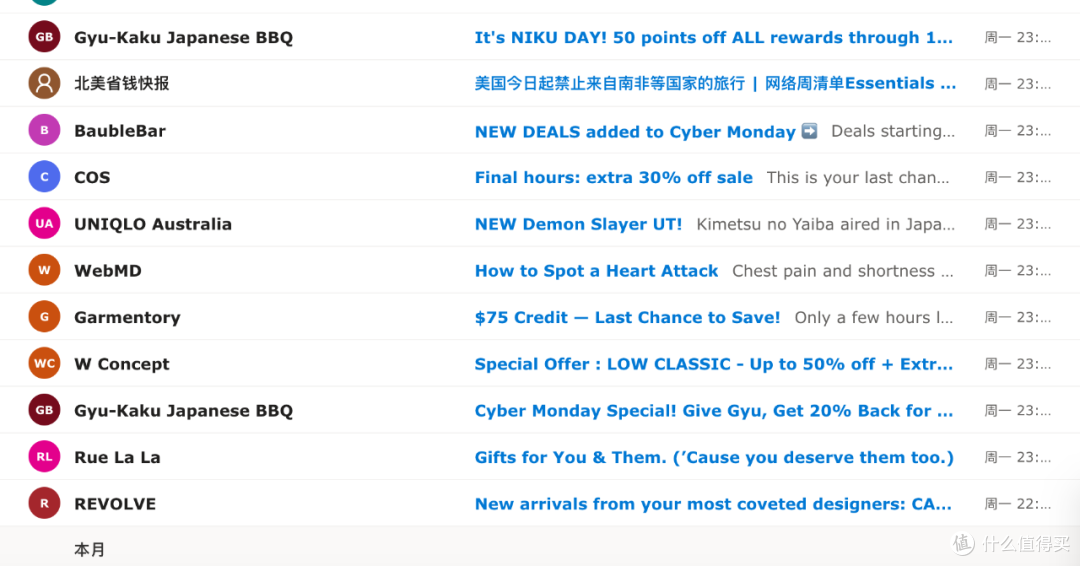The width and height of the screenshot is (1080, 566).
Task: Open How to Spot a Heart Attack email
Action: point(596,271)
